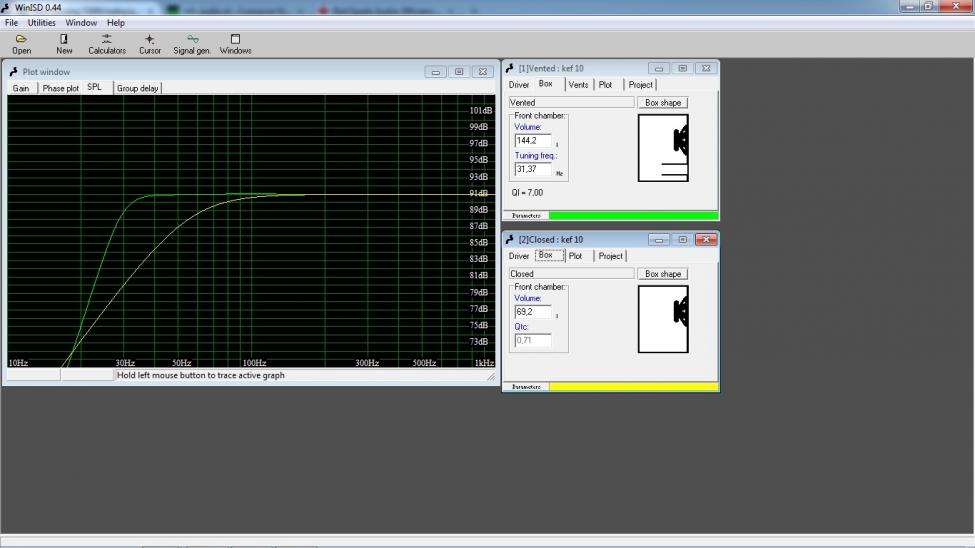Open the Windows toolbar icon
Image resolution: width=975 pixels, height=548 pixels.
tap(236, 44)
